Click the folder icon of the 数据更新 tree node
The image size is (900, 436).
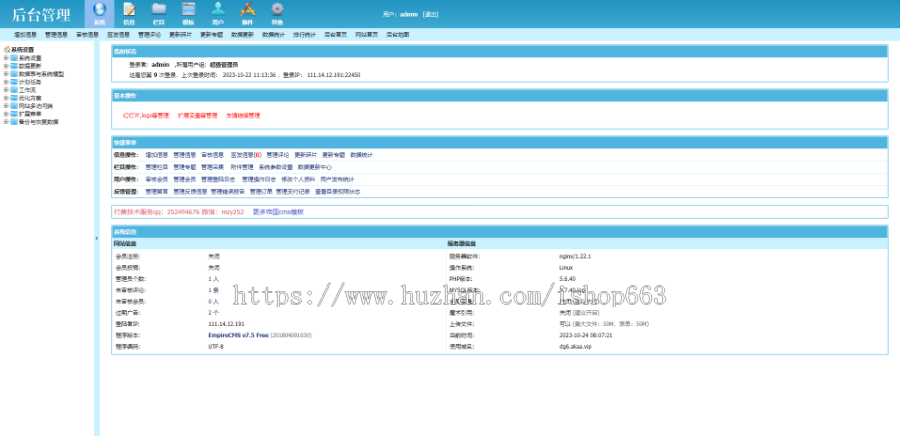pyautogui.click(x=14, y=66)
